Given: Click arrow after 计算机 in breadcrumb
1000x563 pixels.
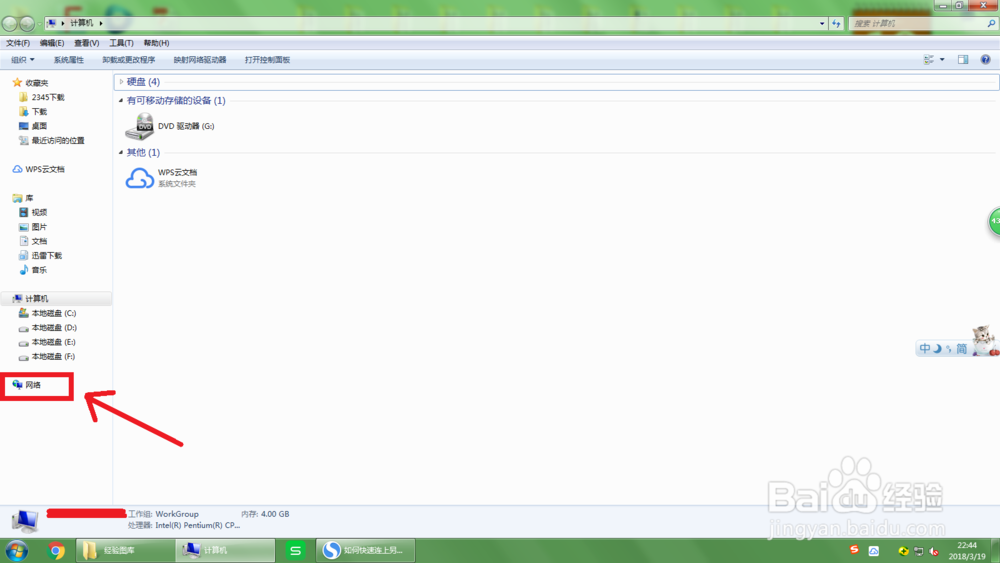Looking at the screenshot, I should coord(101,24).
